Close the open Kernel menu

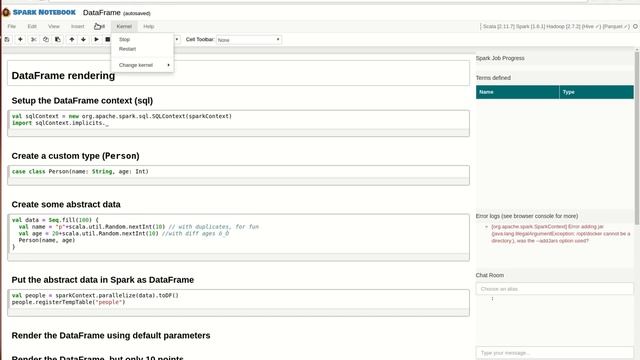tap(124, 27)
